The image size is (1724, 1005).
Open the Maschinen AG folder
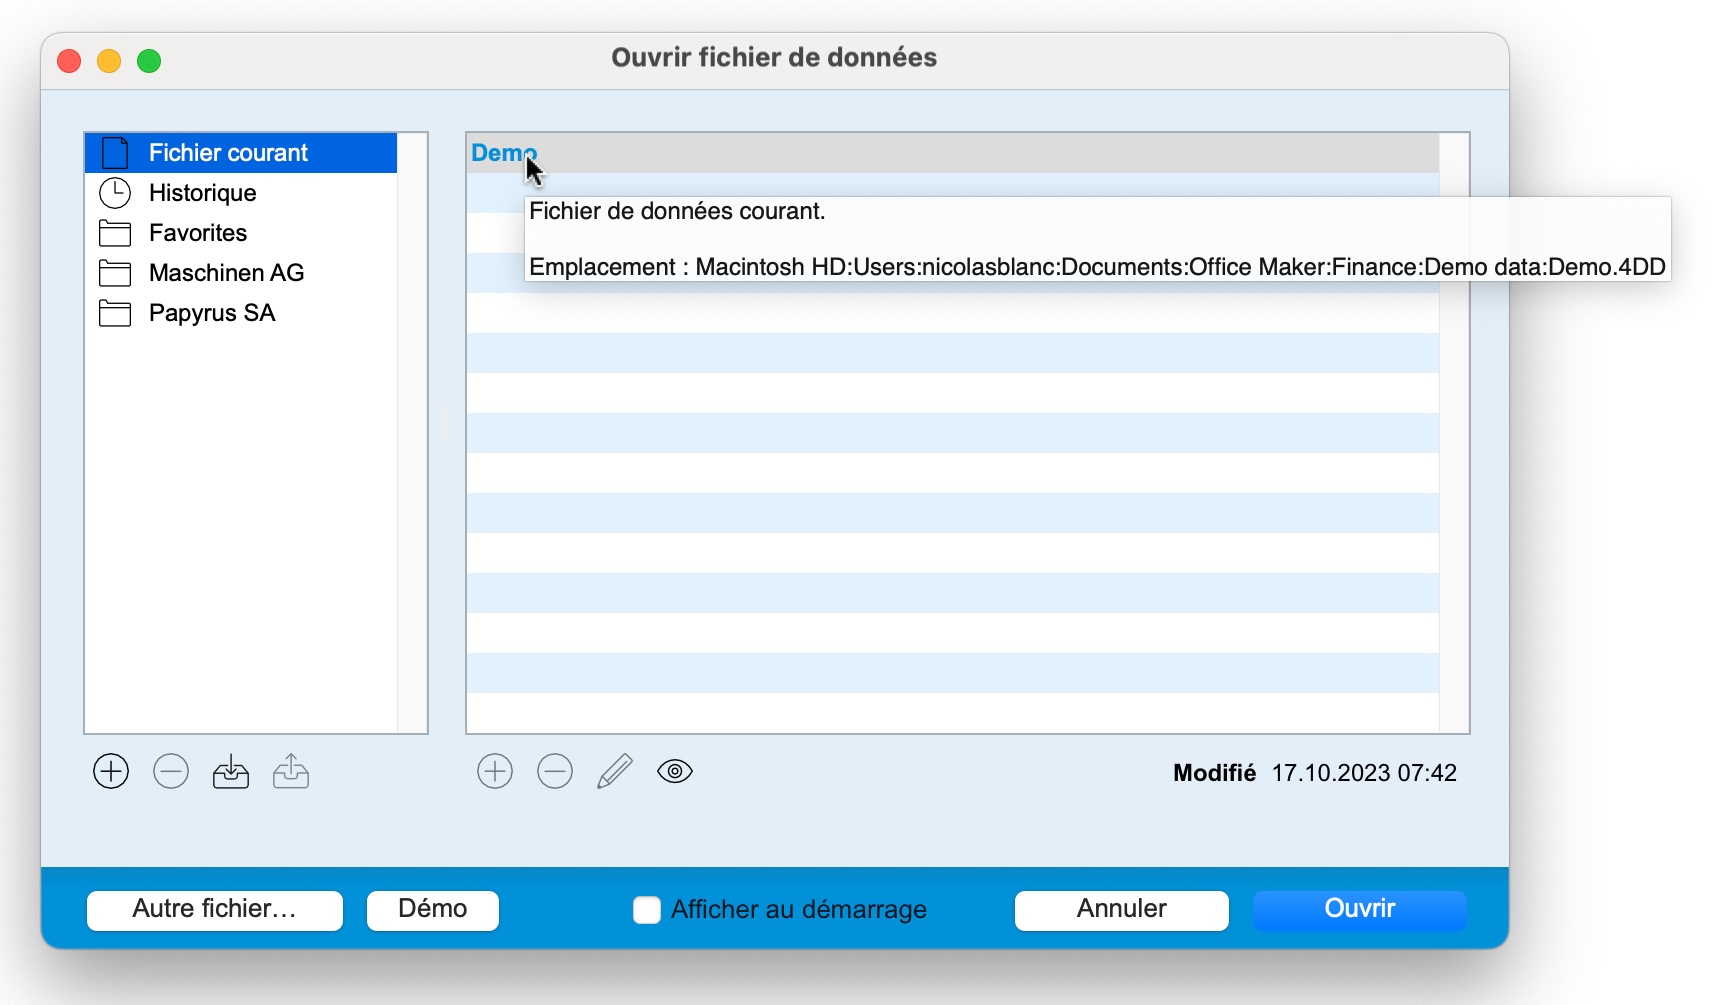[x=226, y=273]
